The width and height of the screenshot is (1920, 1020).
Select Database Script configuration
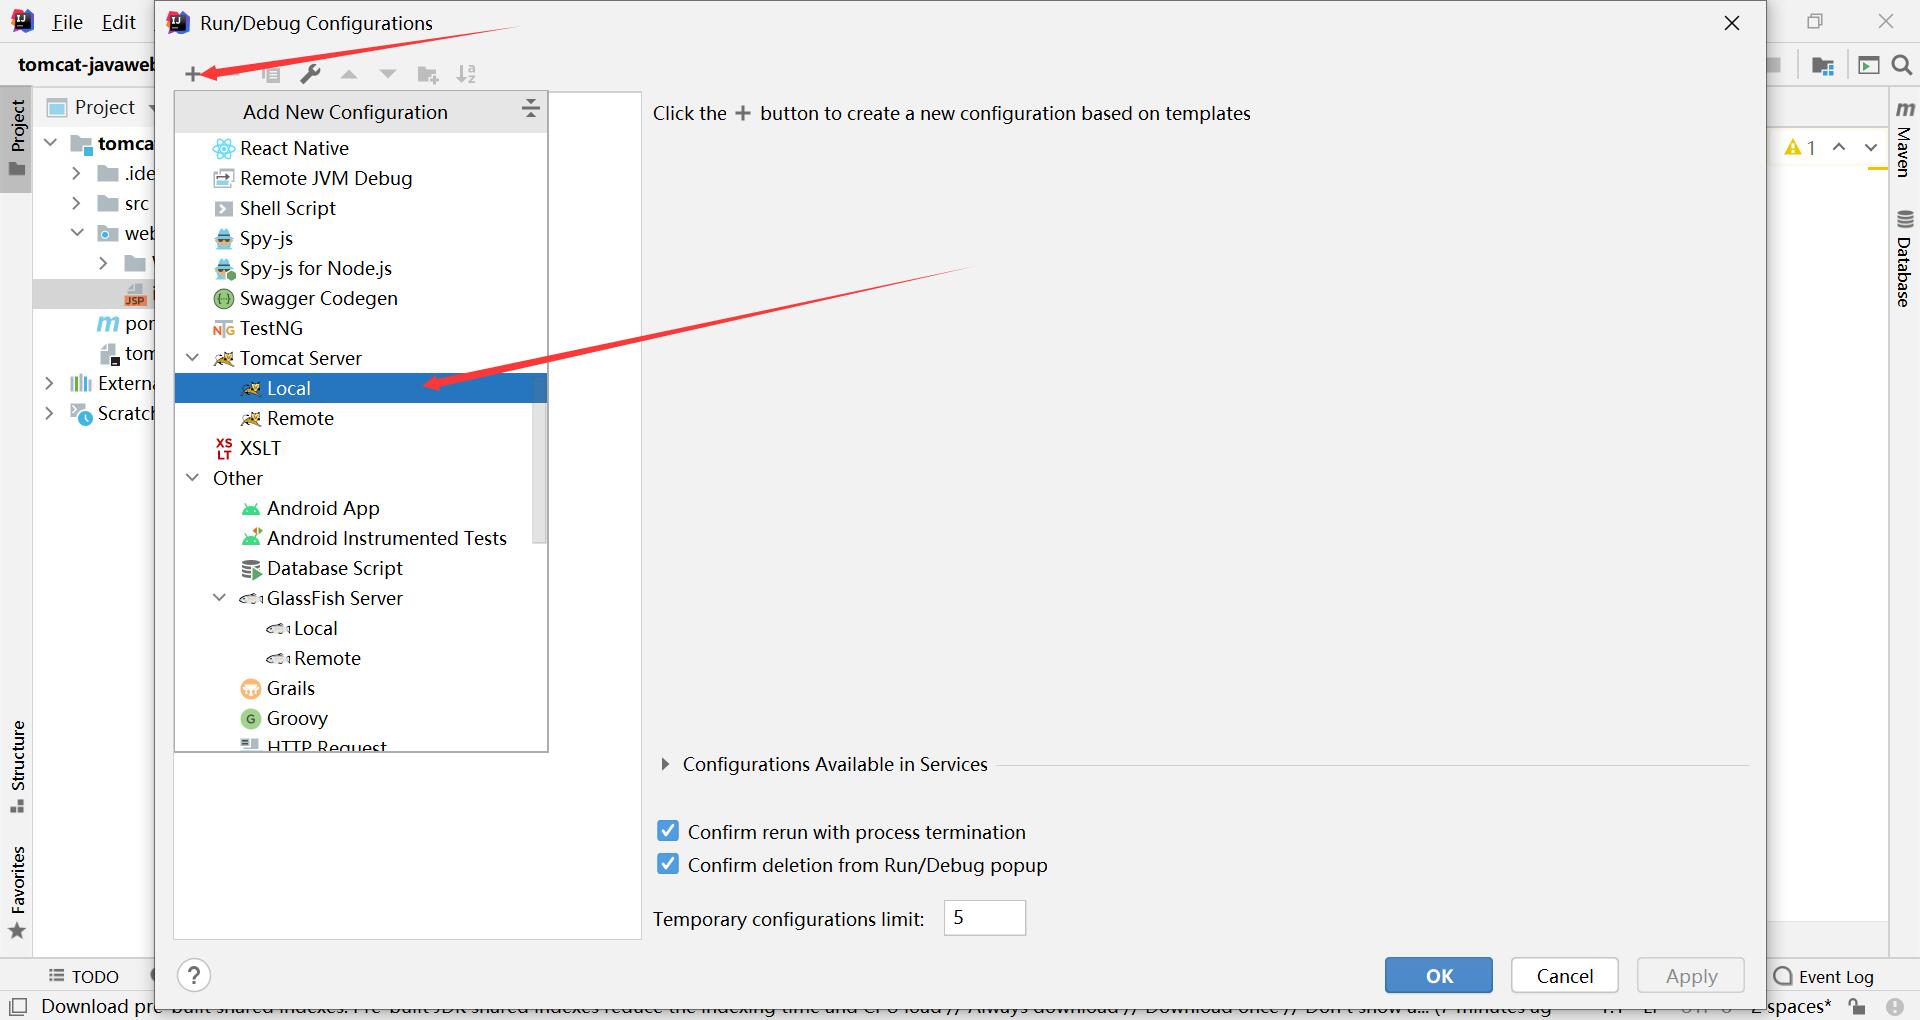point(361,568)
